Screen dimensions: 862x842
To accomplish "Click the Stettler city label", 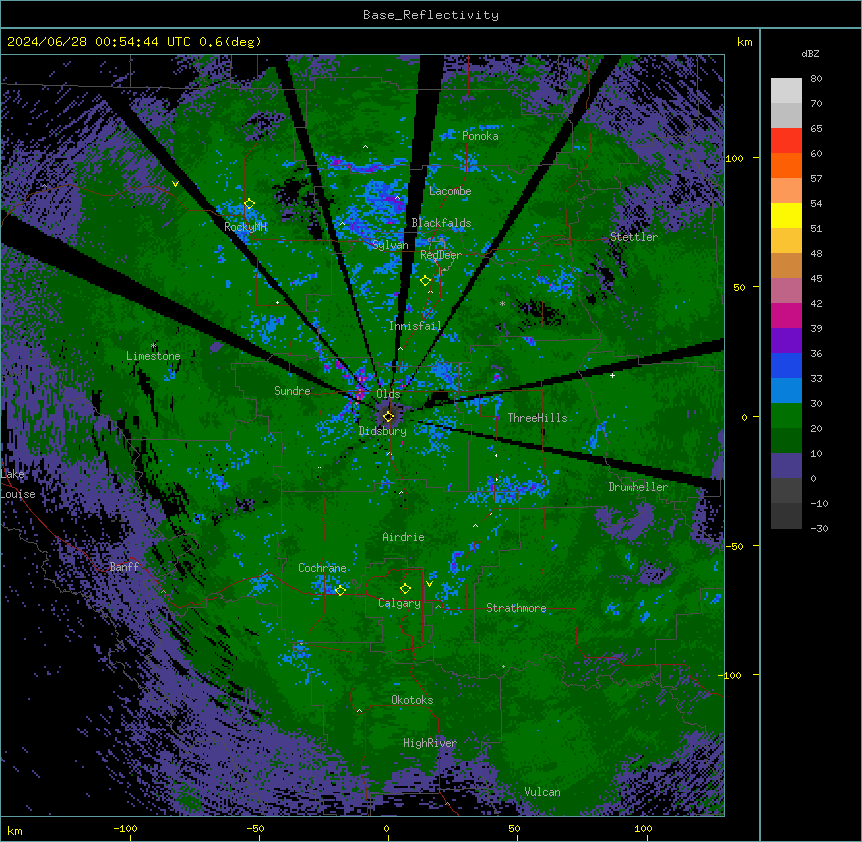I will pos(633,237).
